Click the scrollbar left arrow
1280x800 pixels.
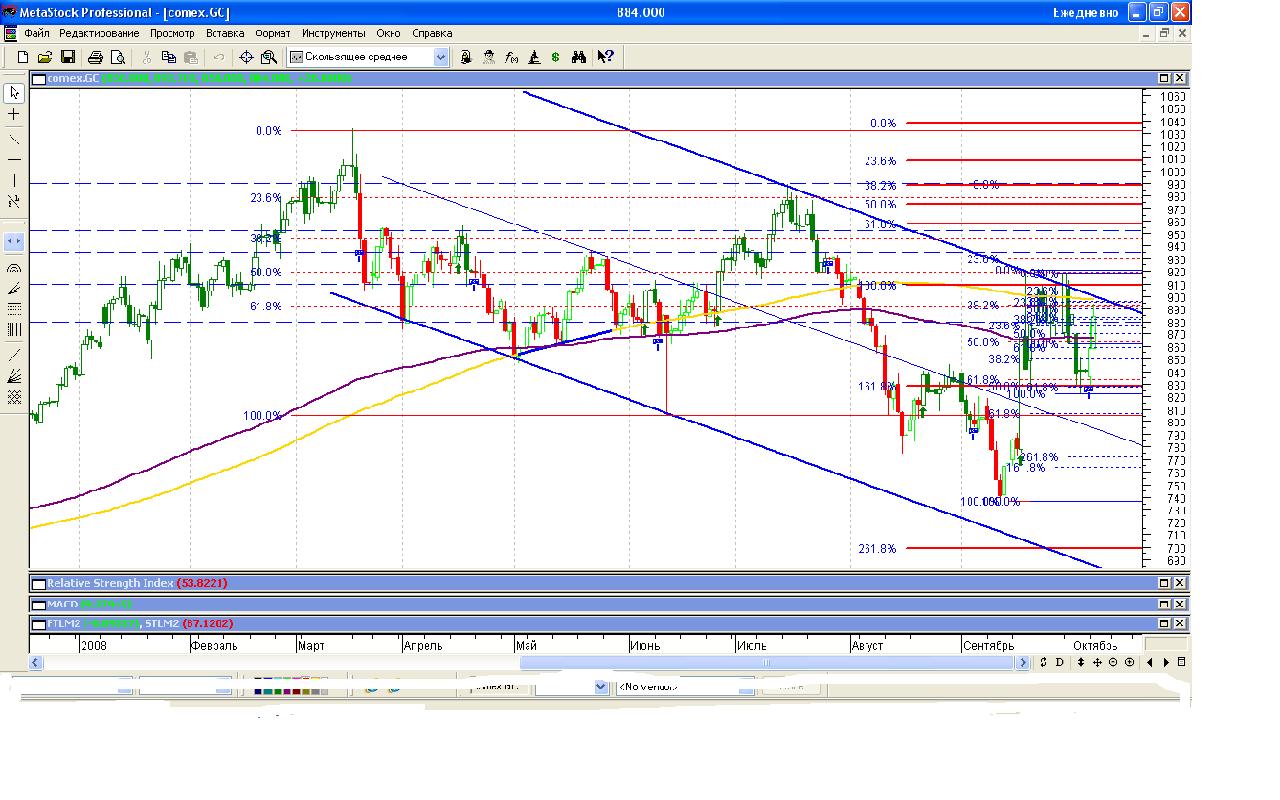[x=37, y=662]
